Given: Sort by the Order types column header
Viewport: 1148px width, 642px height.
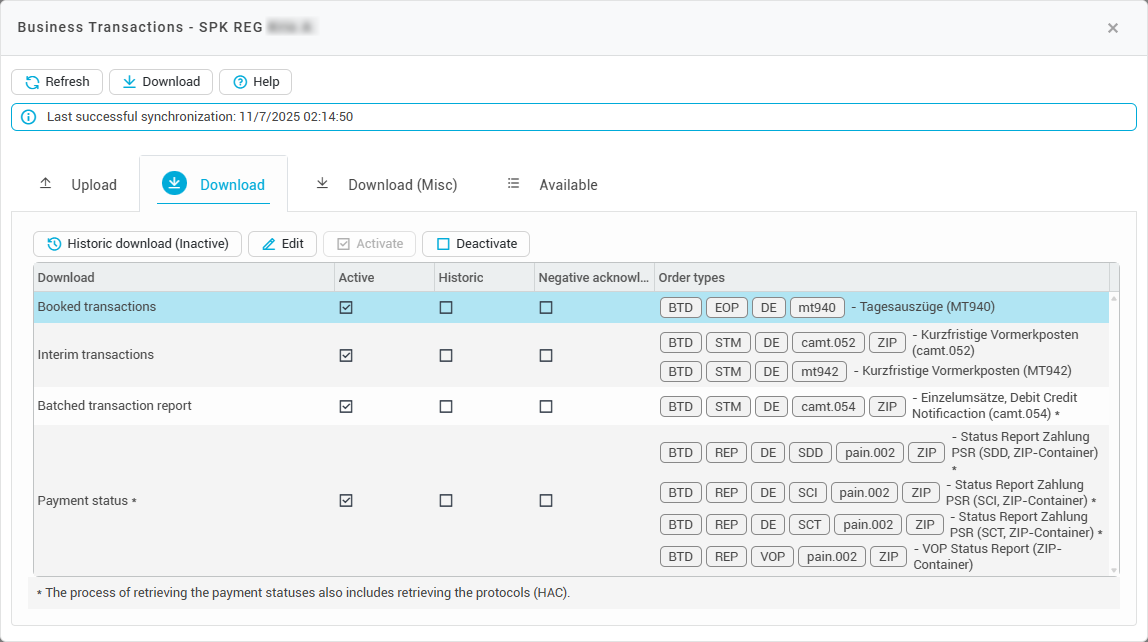Looking at the screenshot, I should pyautogui.click(x=692, y=278).
